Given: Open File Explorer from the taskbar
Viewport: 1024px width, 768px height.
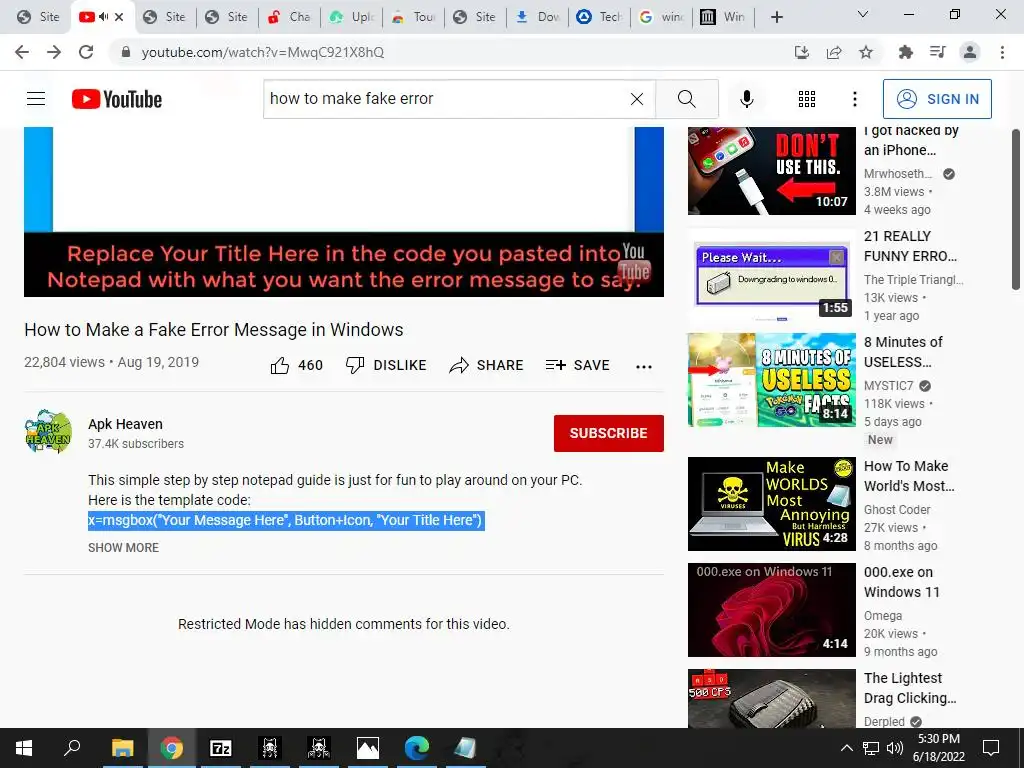Looking at the screenshot, I should tap(122, 748).
